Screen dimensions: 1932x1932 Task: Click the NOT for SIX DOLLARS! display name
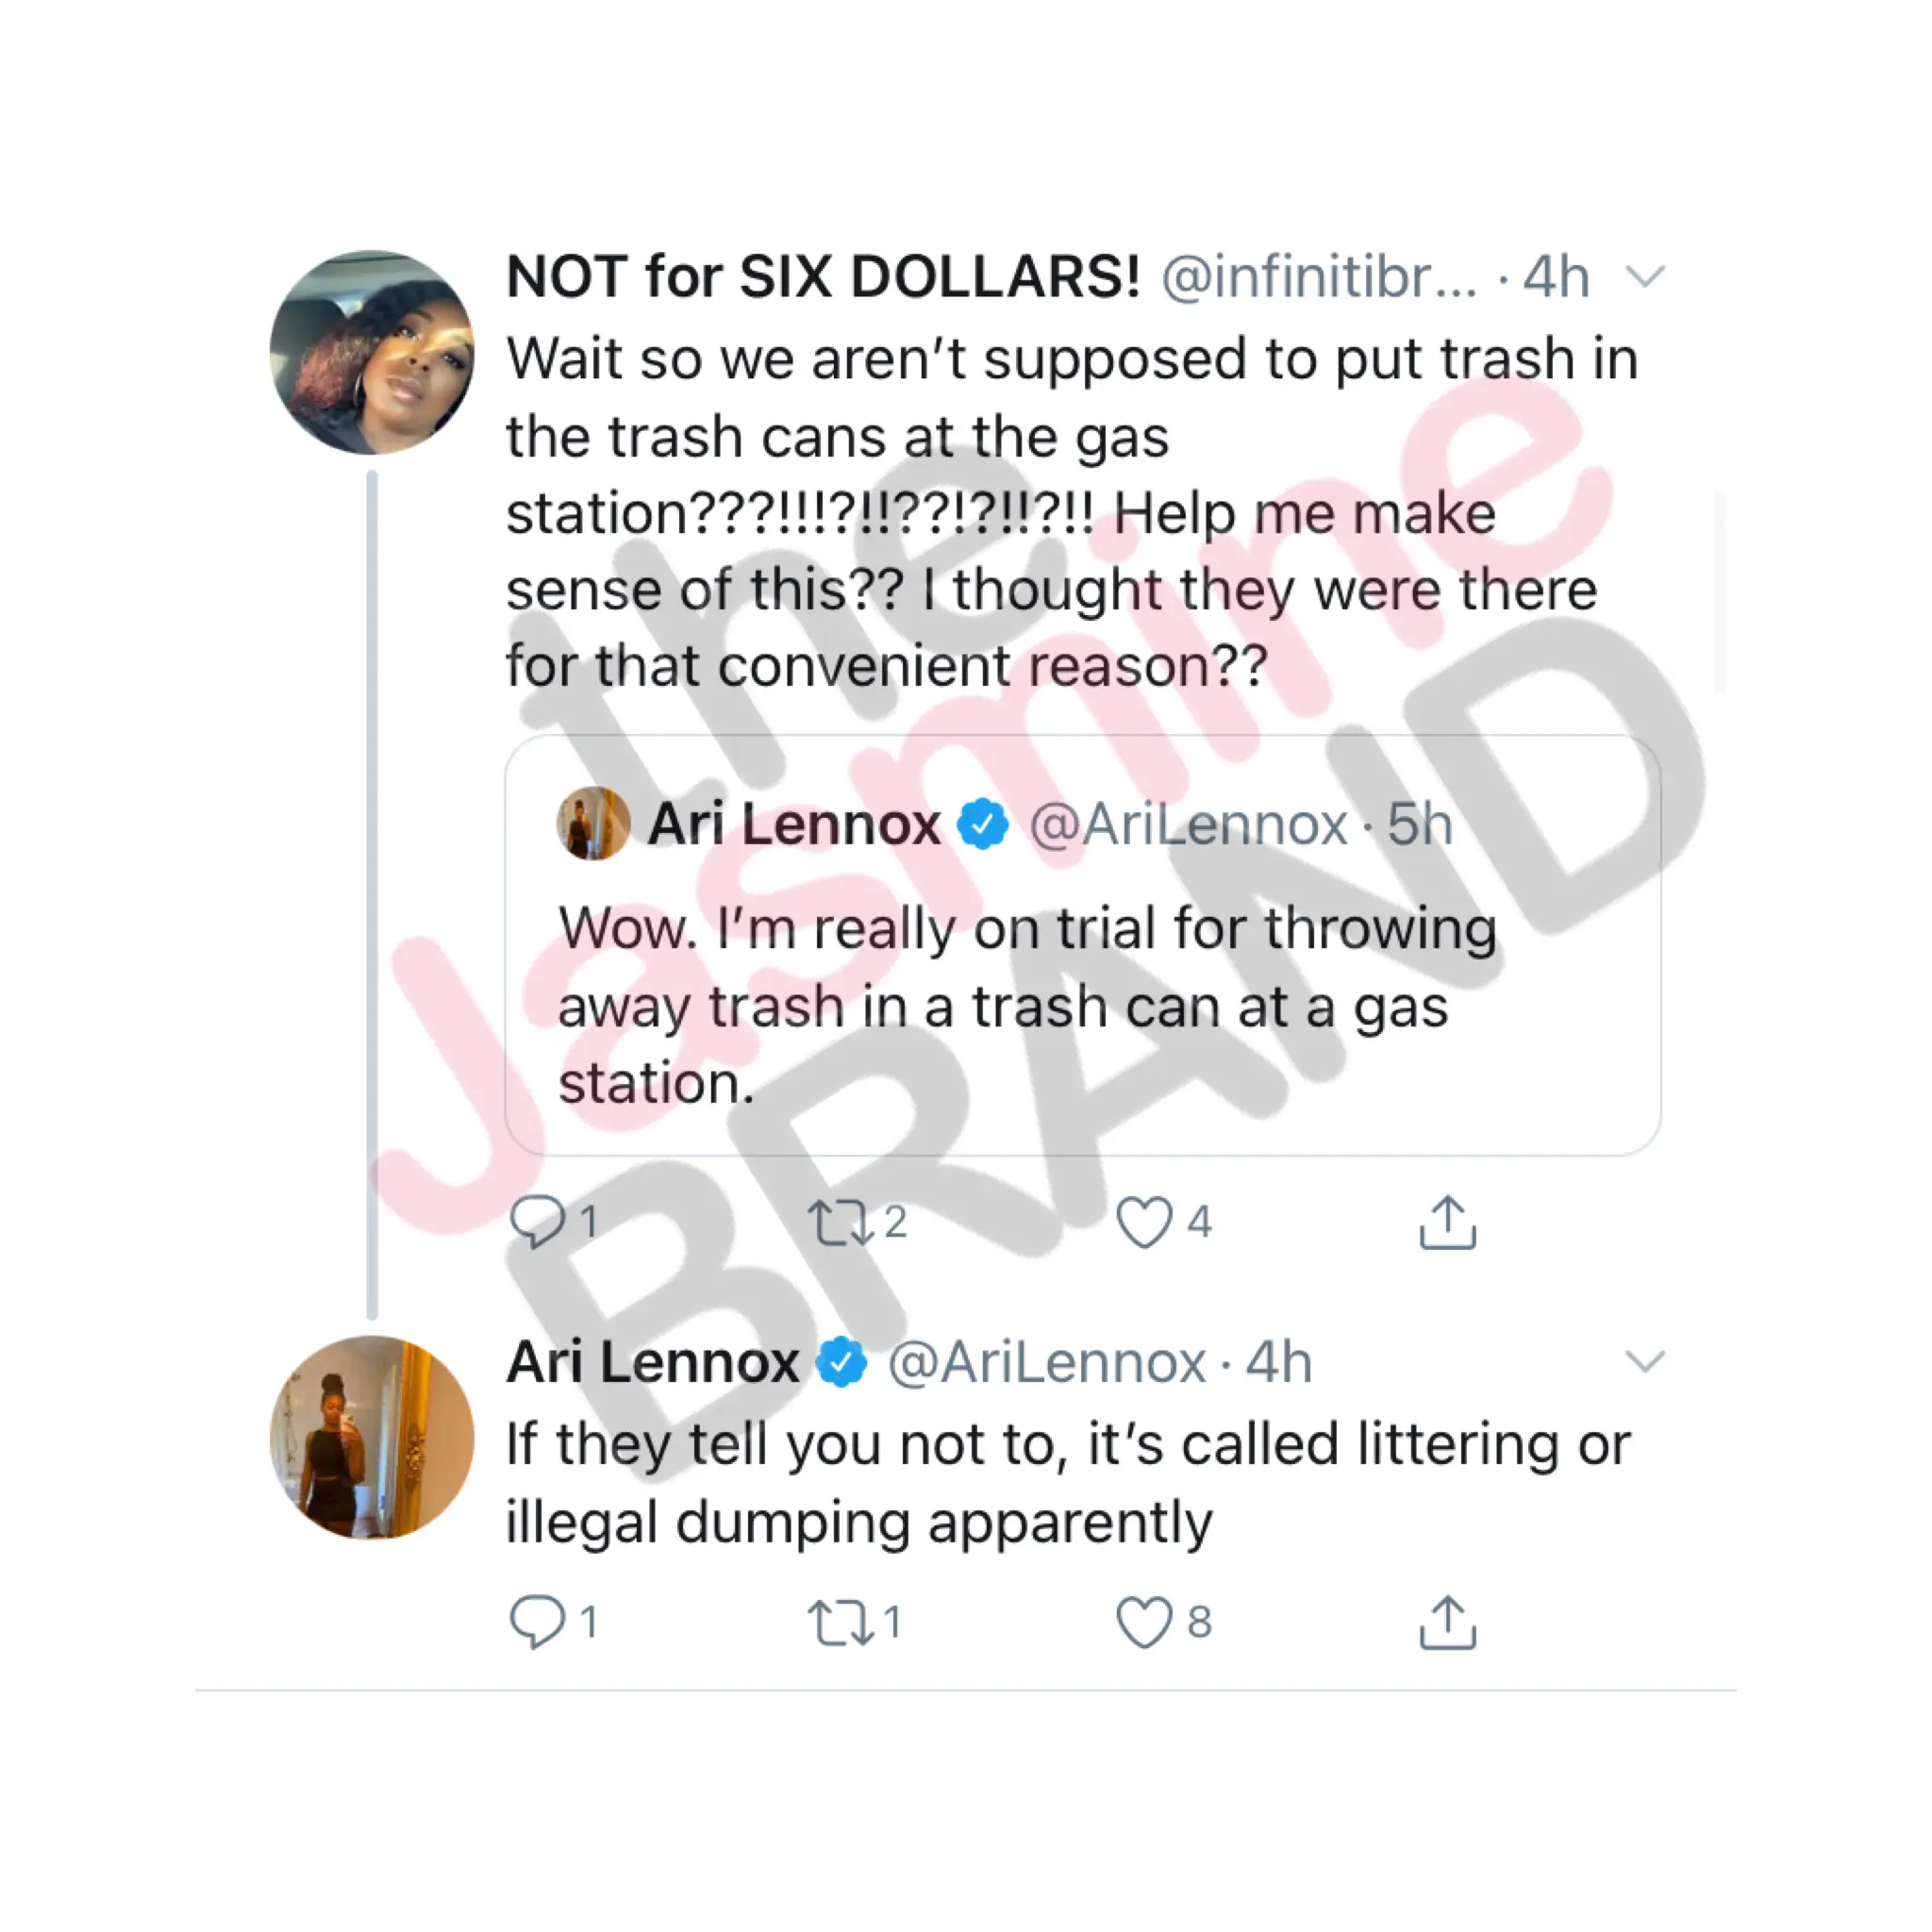coord(823,276)
